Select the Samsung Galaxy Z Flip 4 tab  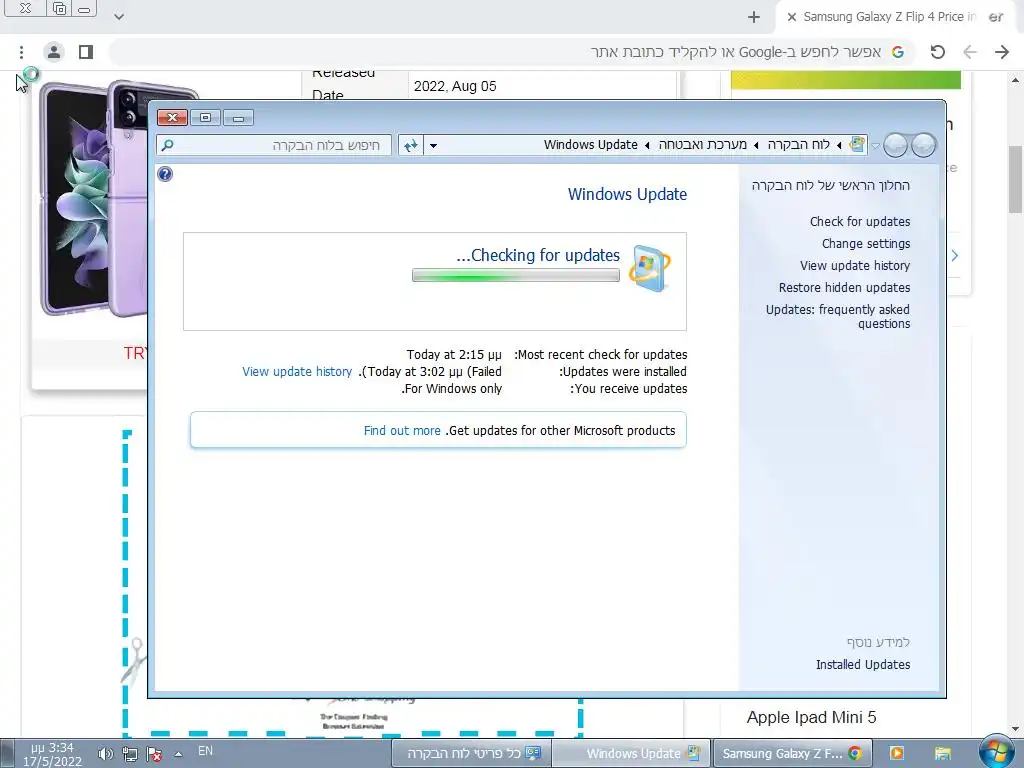(895, 17)
